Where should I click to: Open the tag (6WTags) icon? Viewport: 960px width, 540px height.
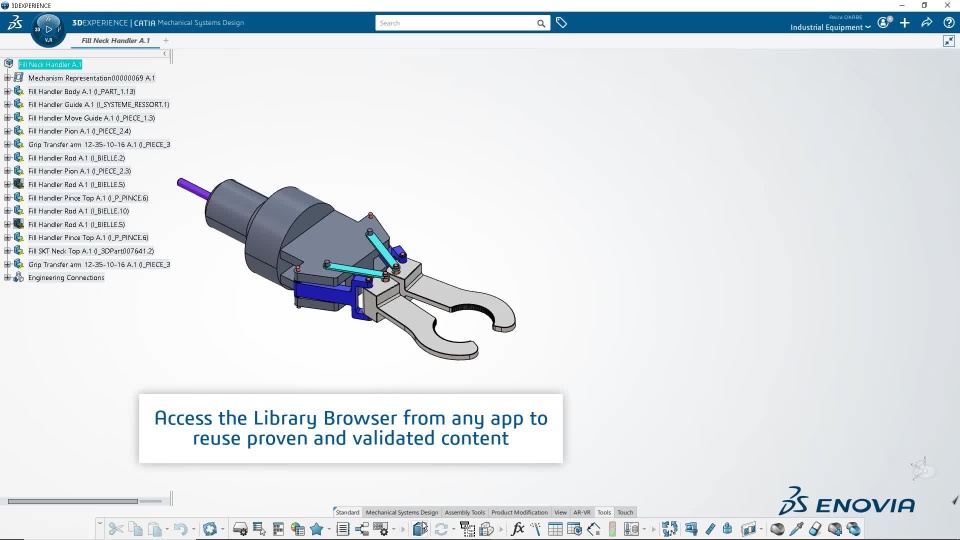561,23
